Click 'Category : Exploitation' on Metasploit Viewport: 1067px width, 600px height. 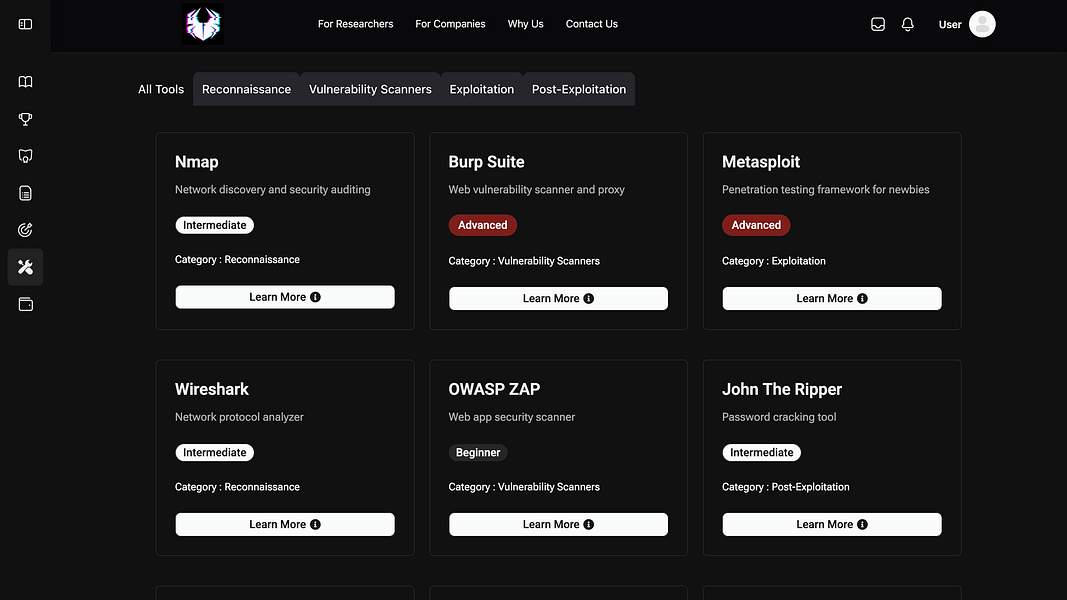(774, 261)
